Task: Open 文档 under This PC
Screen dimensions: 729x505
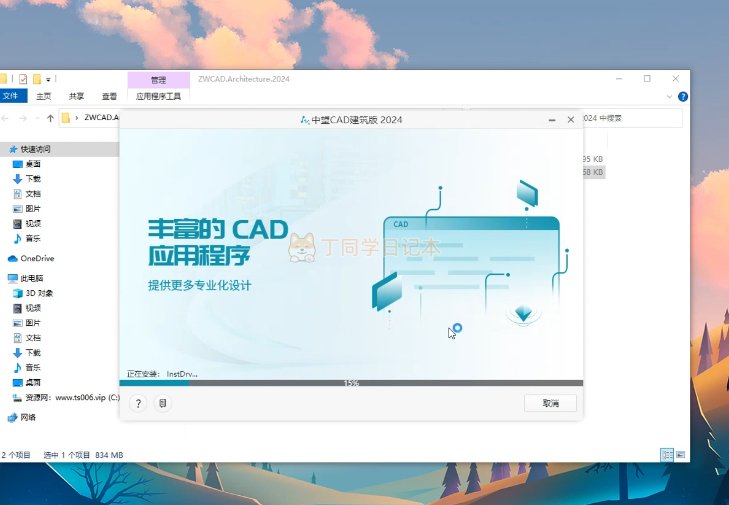Action: [27, 338]
